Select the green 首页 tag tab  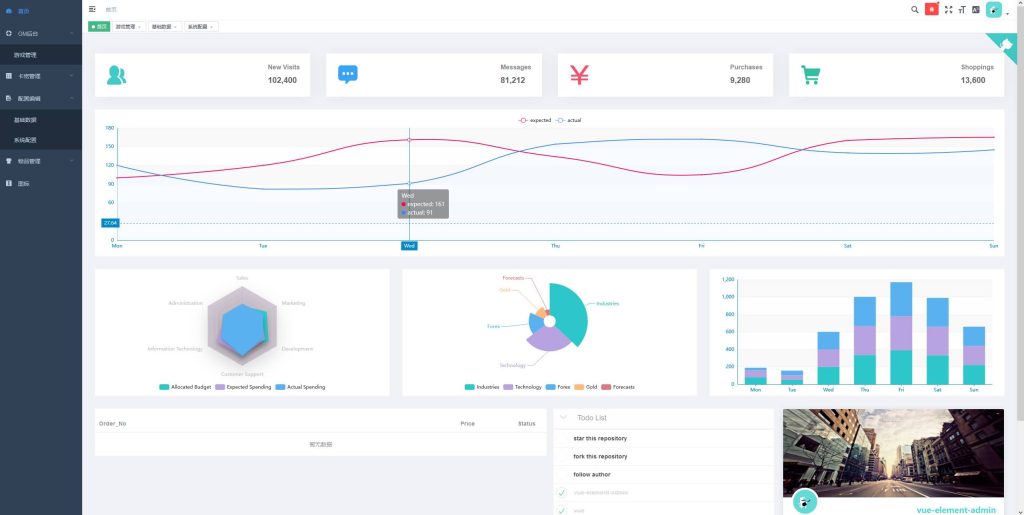(x=100, y=26)
